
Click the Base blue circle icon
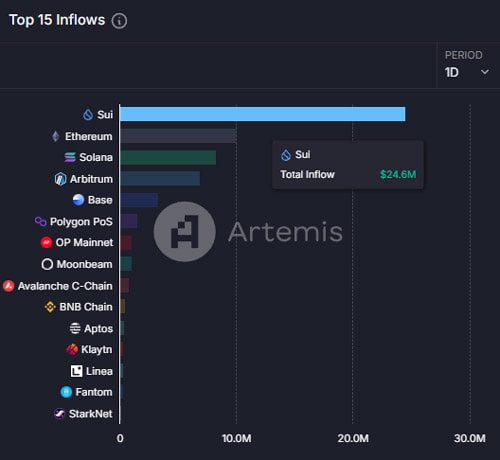tap(78, 200)
